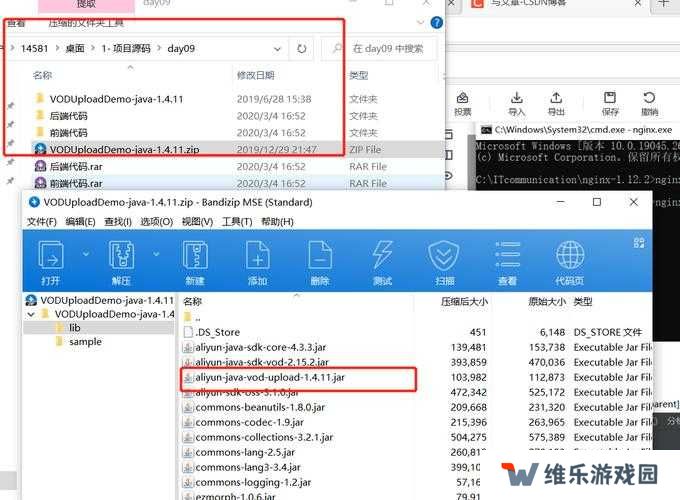Collapse the VODUploadDemo-java-1.4 tree folder
The image size is (680, 500).
31,314
